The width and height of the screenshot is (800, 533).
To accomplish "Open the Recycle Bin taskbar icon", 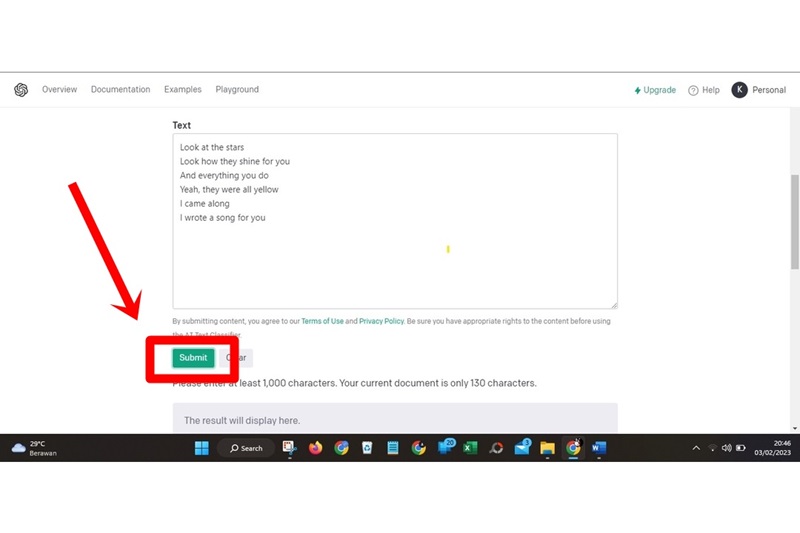I will point(367,448).
